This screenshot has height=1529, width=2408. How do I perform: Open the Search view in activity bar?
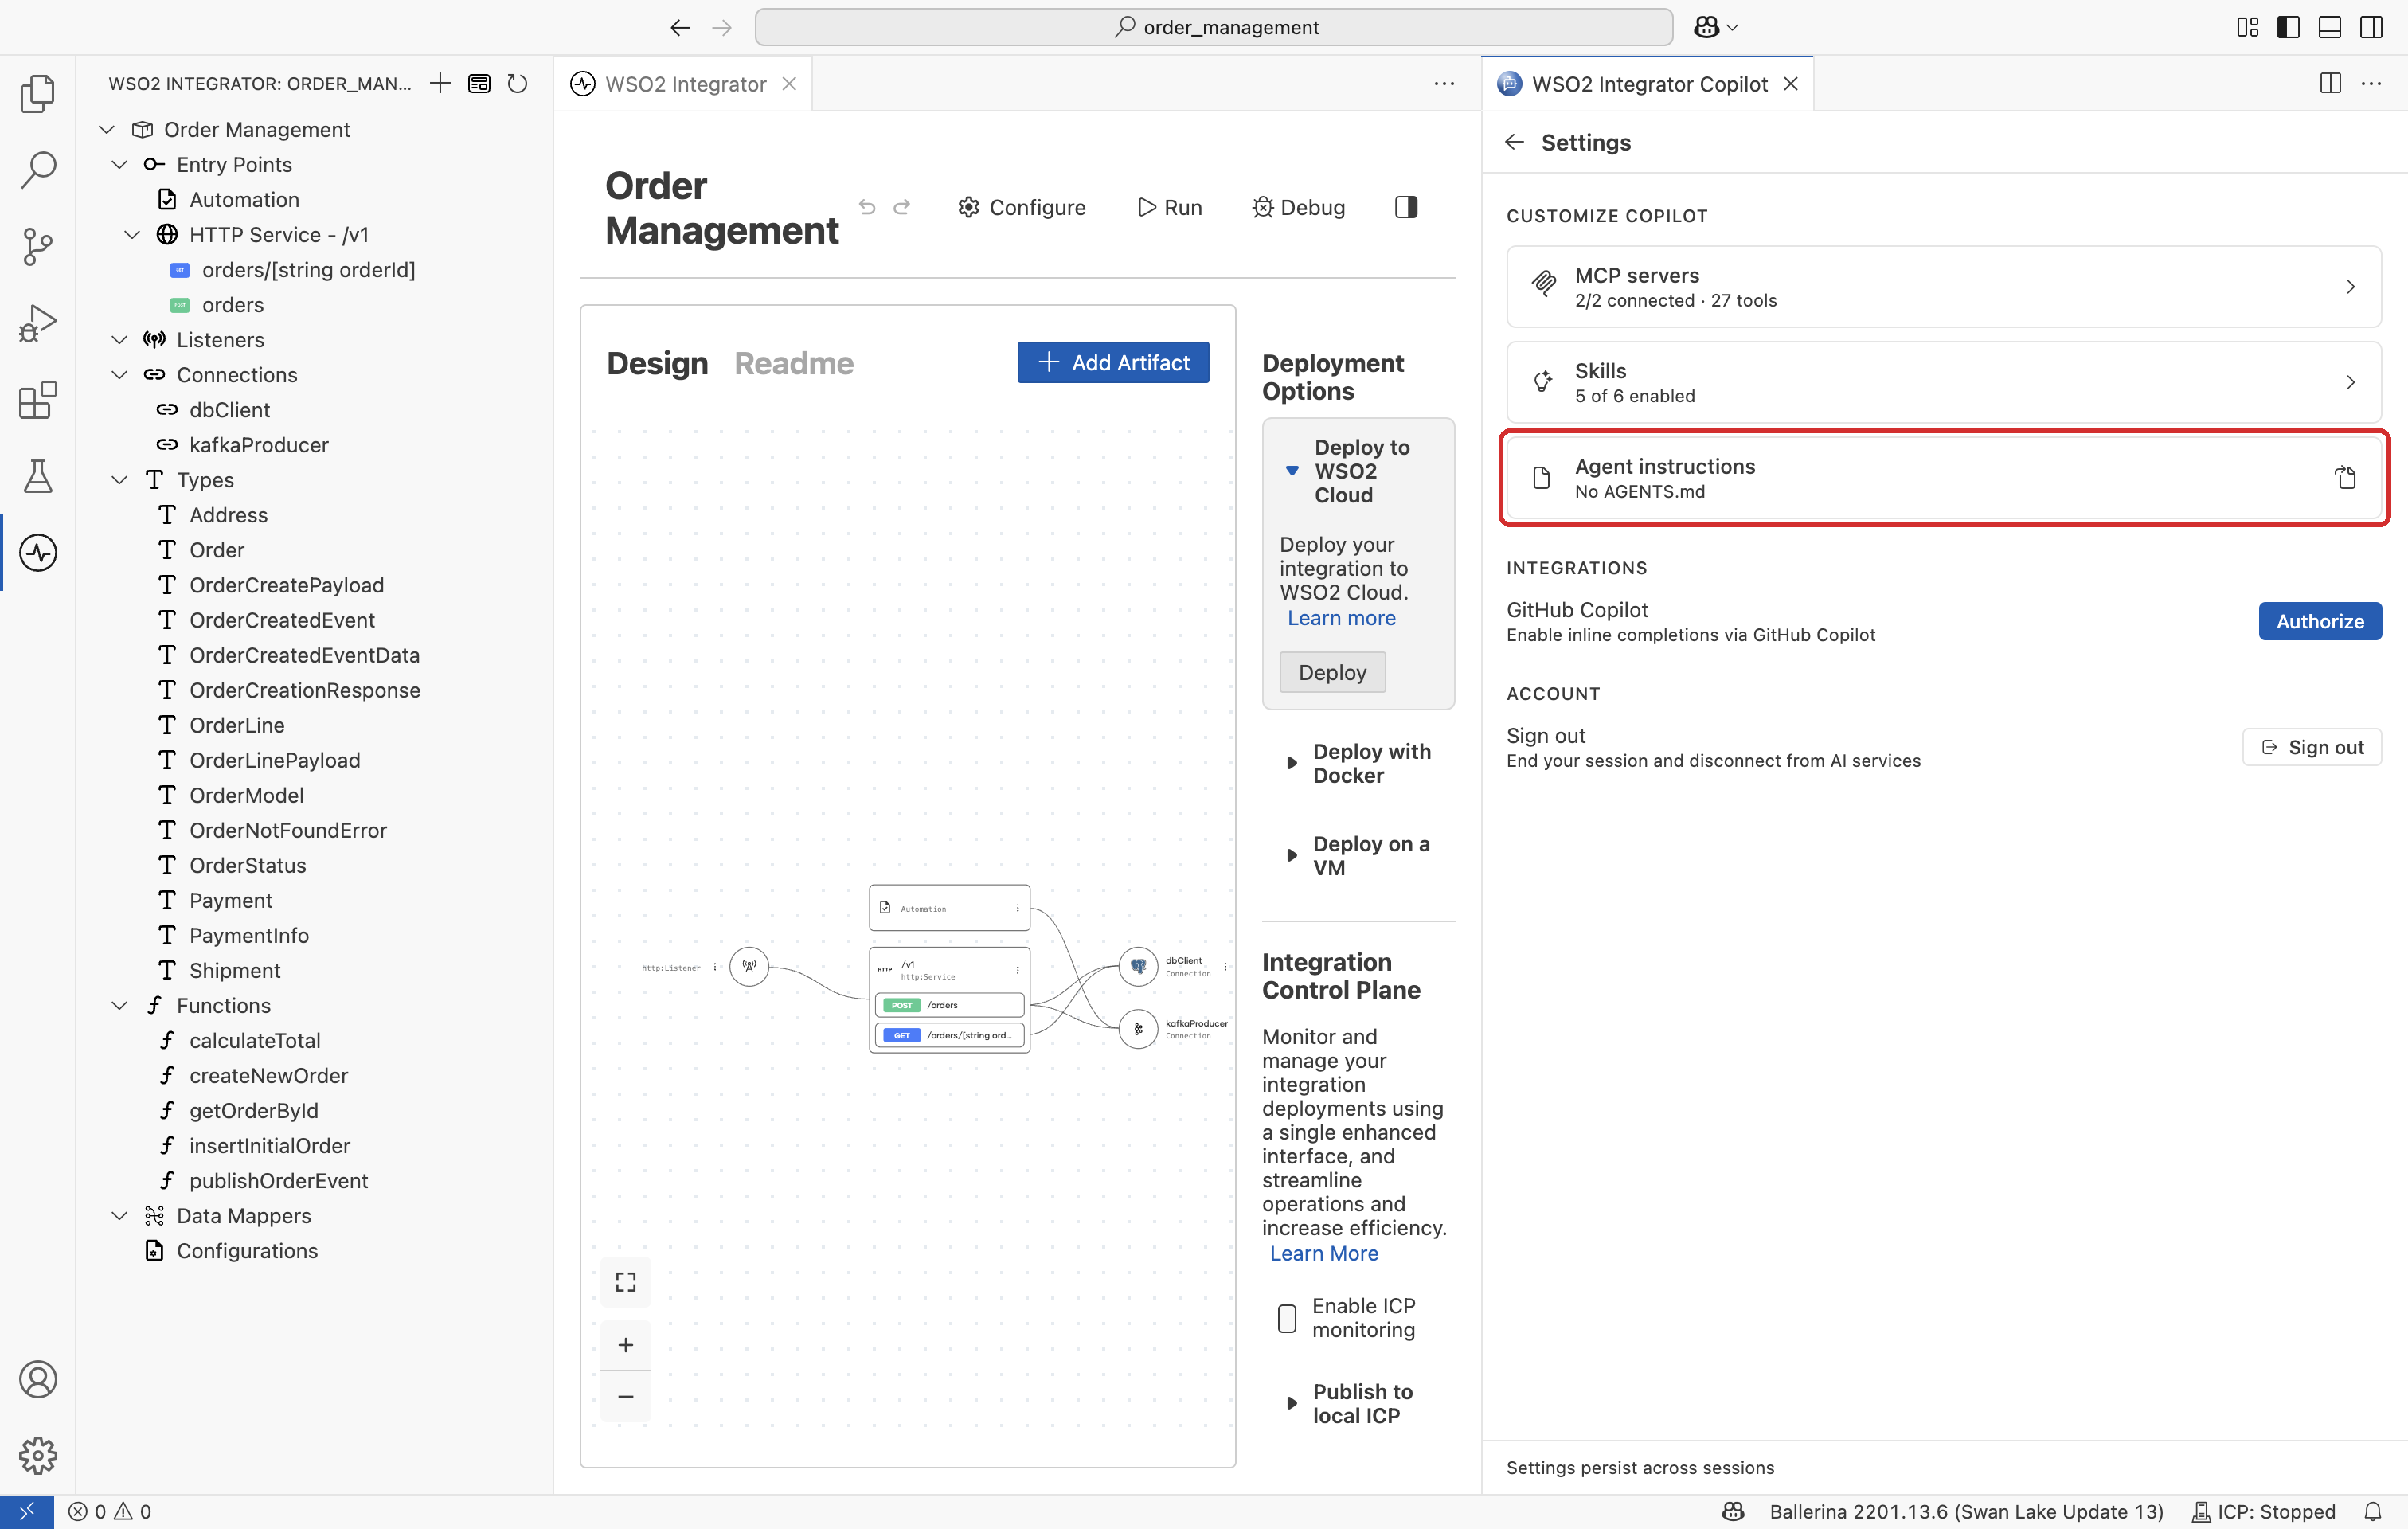pyautogui.click(x=38, y=170)
